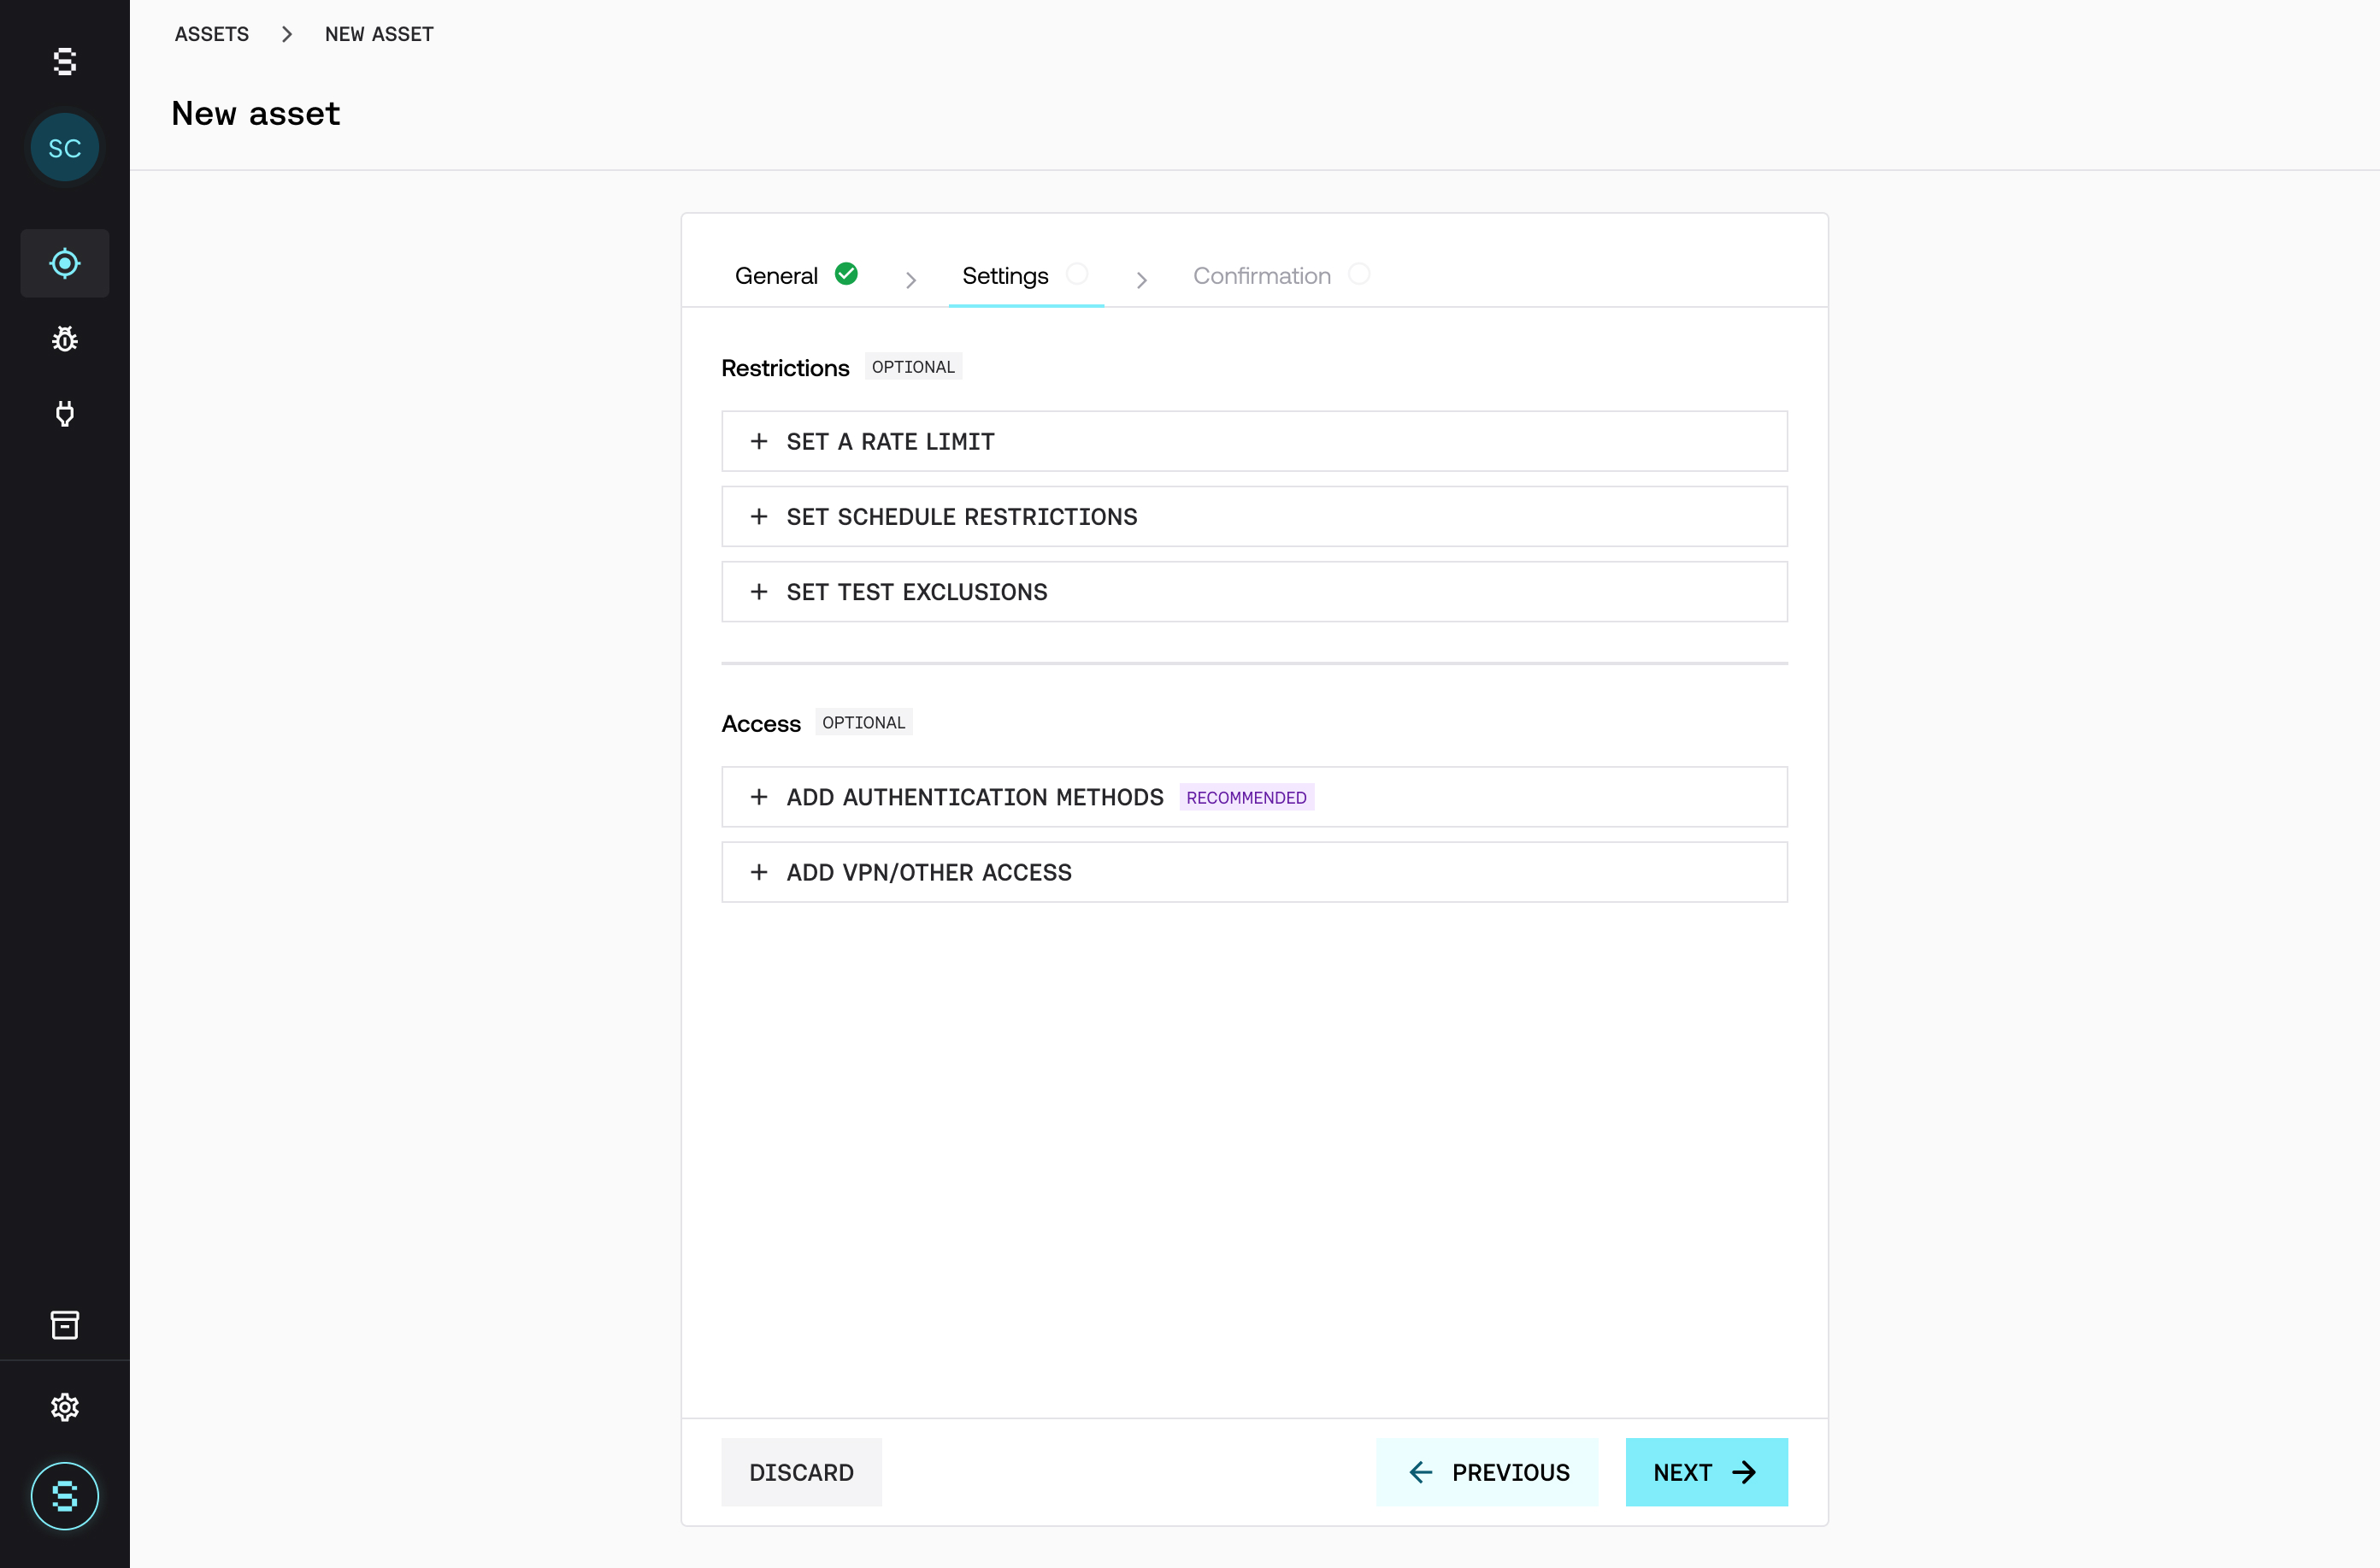Open the bug findings icon in sidebar
This screenshot has width=2380, height=1568.
(65, 339)
